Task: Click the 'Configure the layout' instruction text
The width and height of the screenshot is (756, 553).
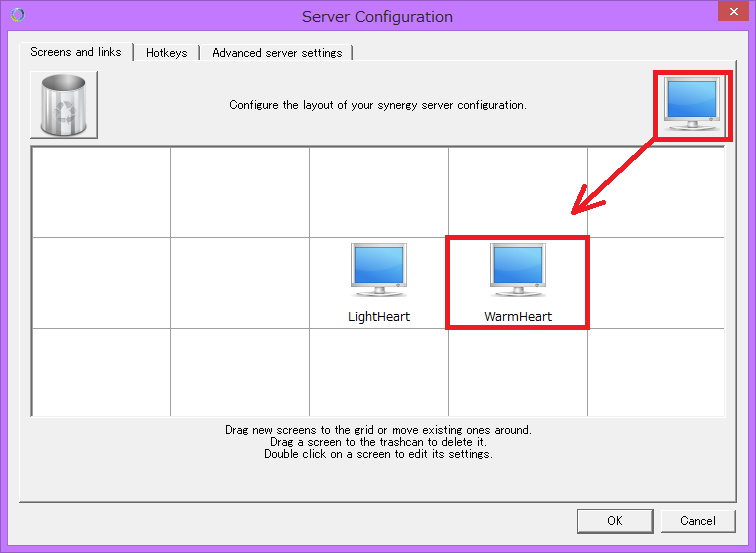Action: click(378, 105)
